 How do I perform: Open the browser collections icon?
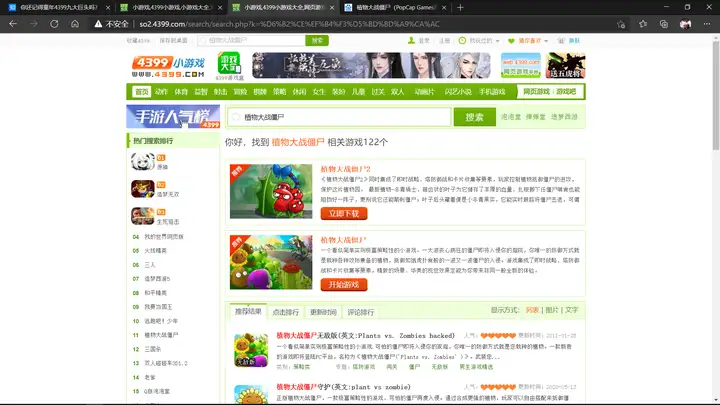pos(664,24)
